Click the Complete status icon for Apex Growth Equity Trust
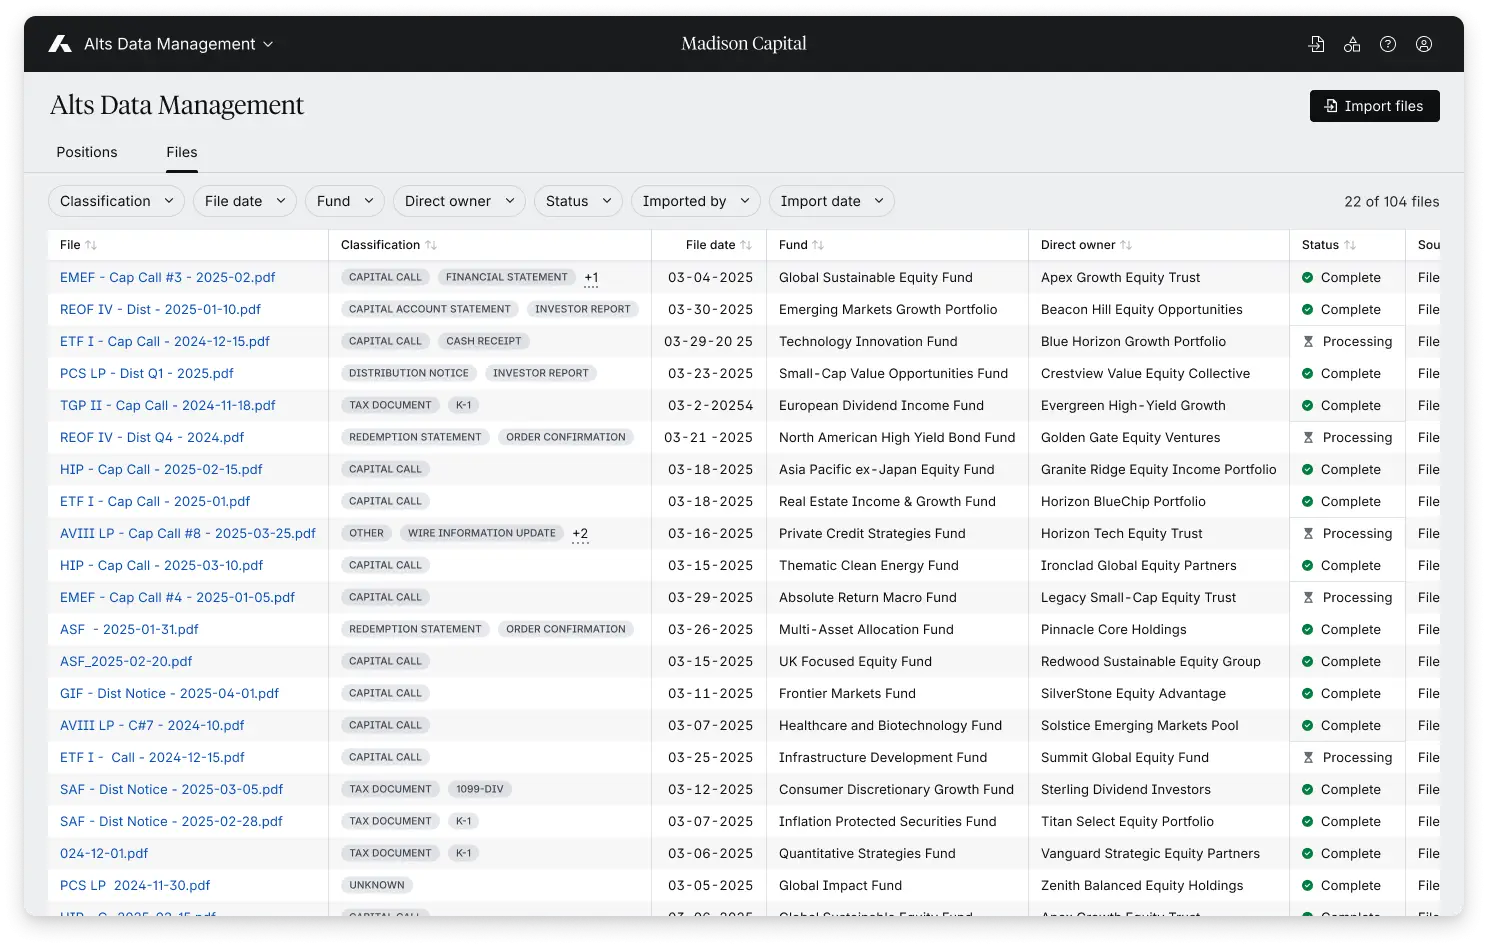Screen dimensions: 1488x948 pos(1308,278)
